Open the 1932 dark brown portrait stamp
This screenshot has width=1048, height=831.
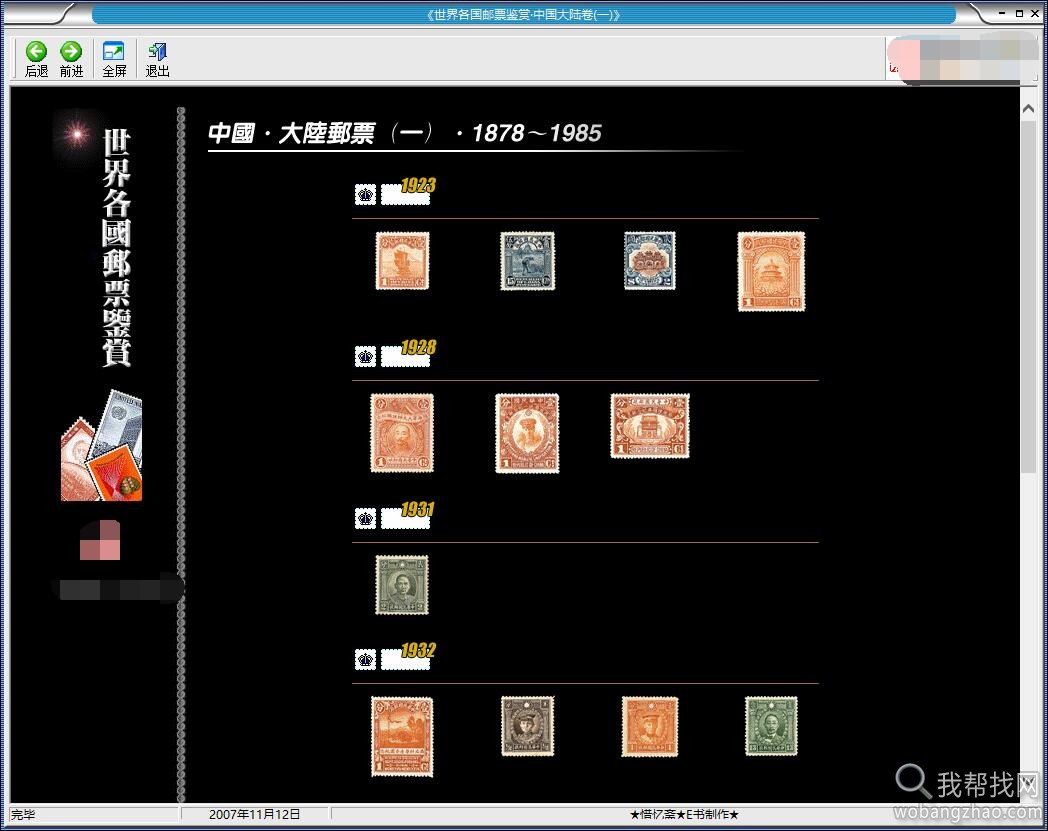(x=527, y=726)
